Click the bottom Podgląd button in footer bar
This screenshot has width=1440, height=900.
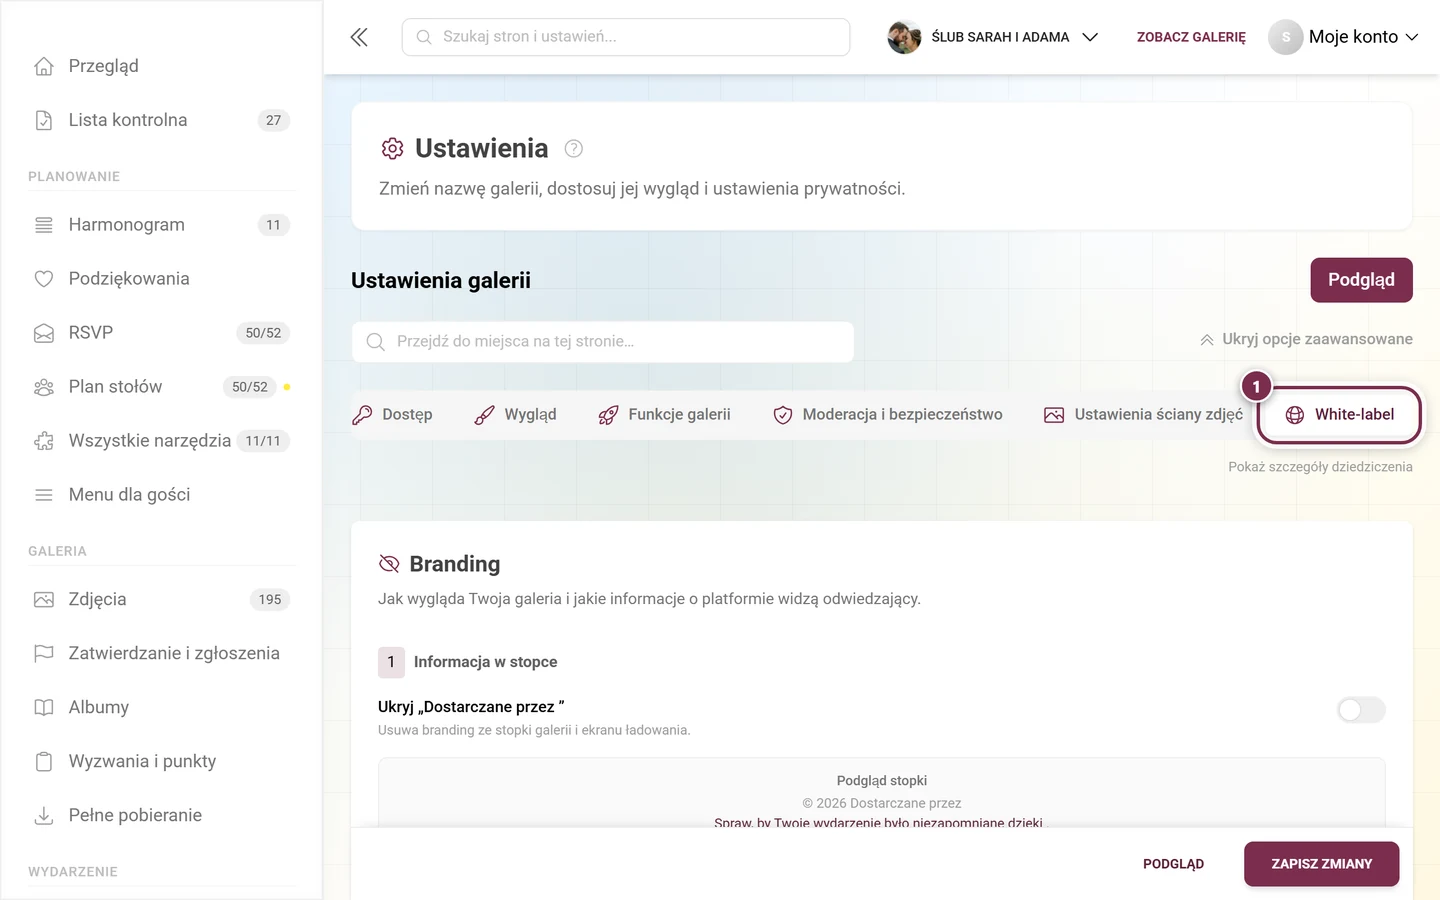tap(1173, 864)
